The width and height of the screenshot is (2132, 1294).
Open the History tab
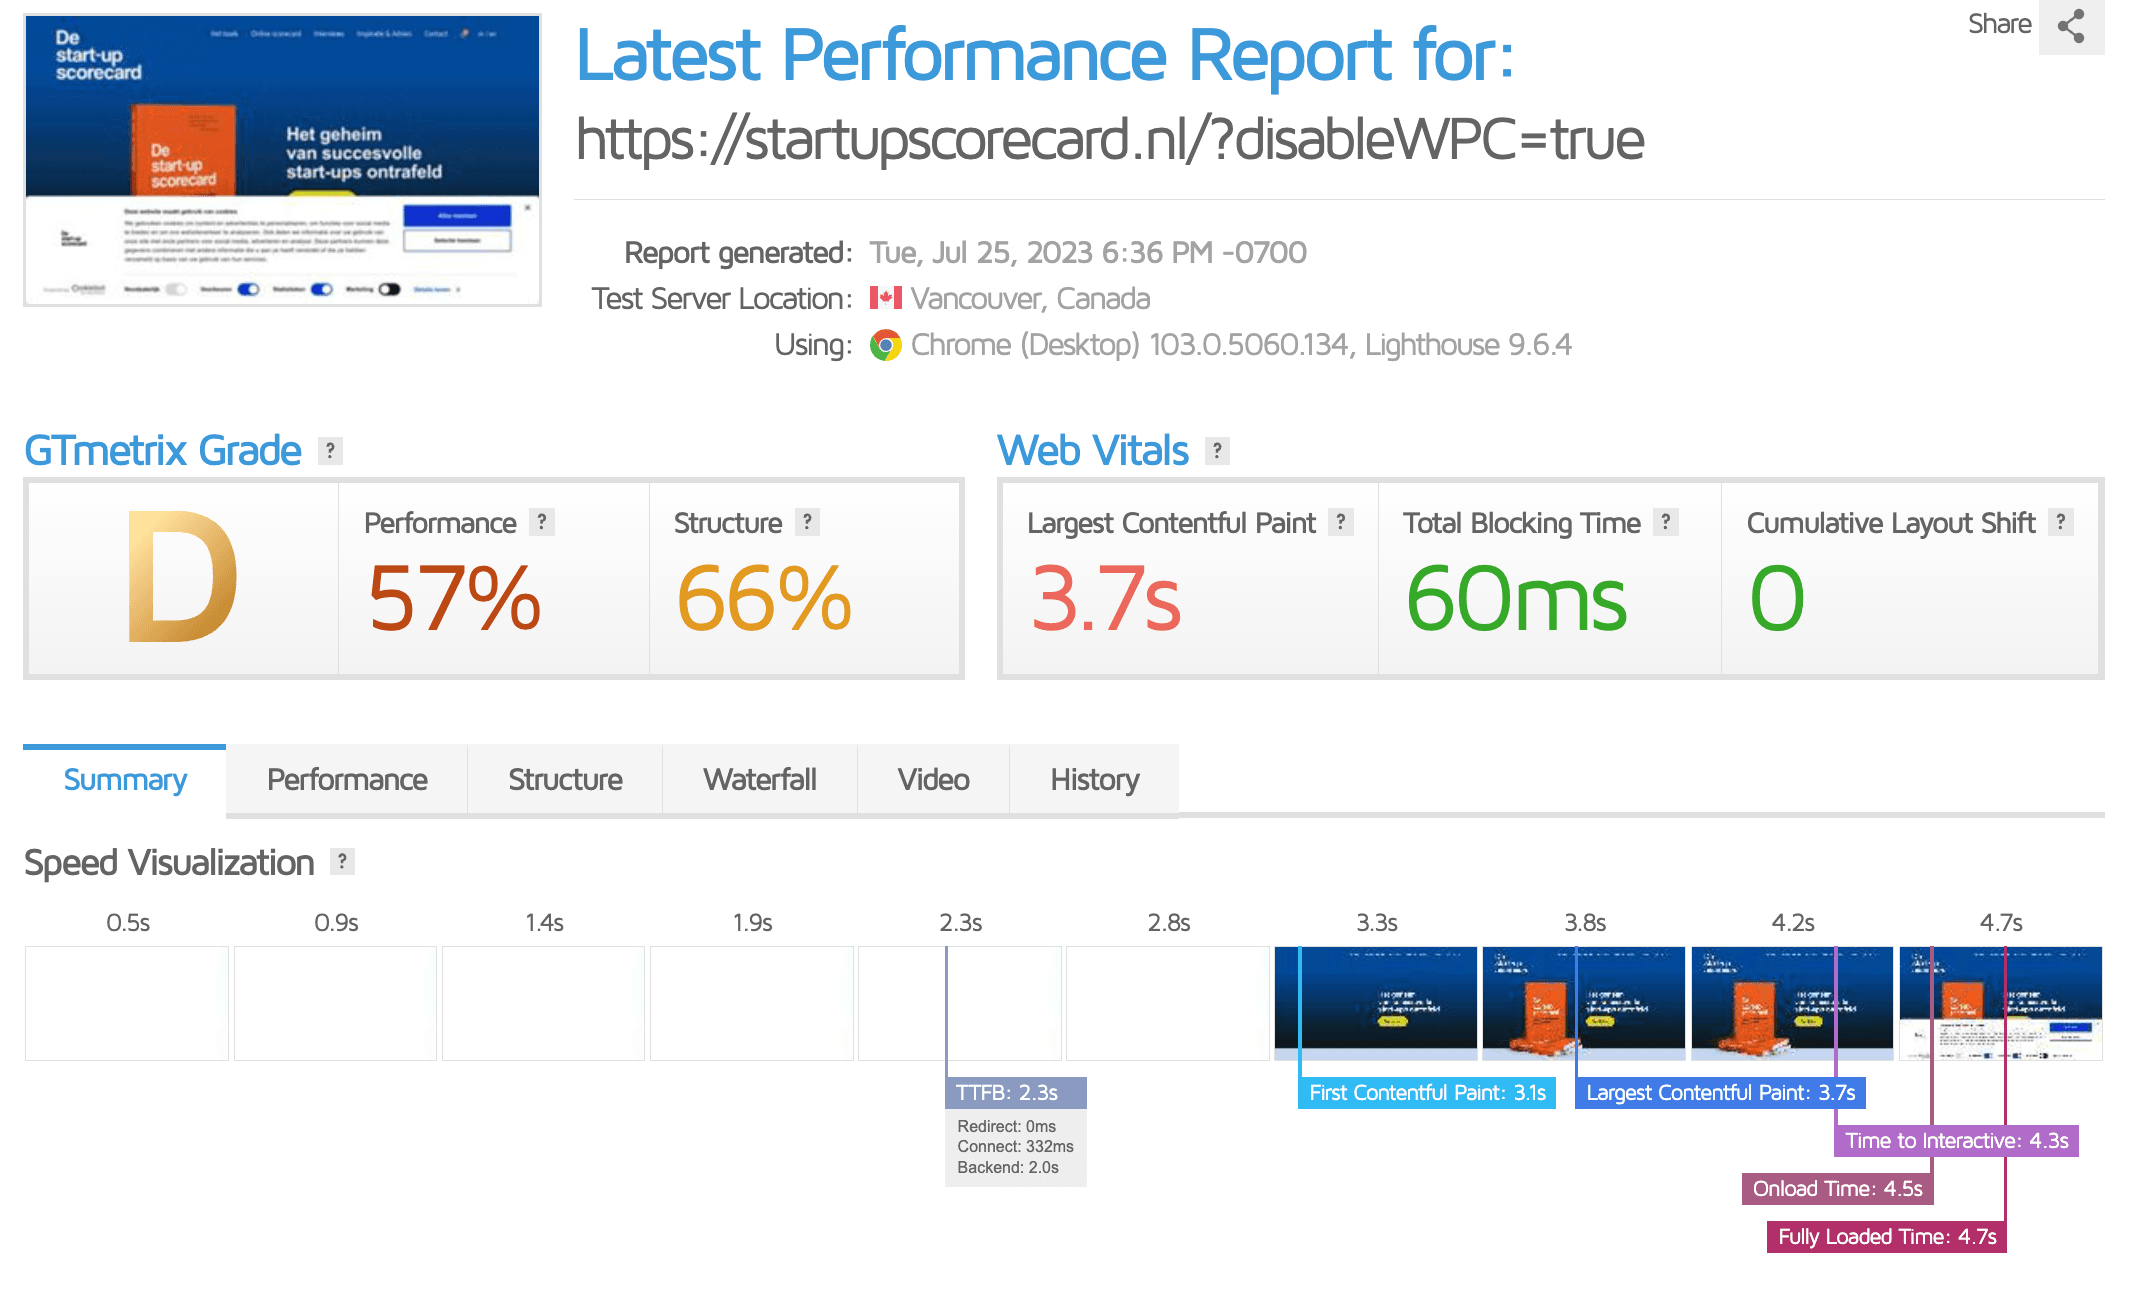1094,780
